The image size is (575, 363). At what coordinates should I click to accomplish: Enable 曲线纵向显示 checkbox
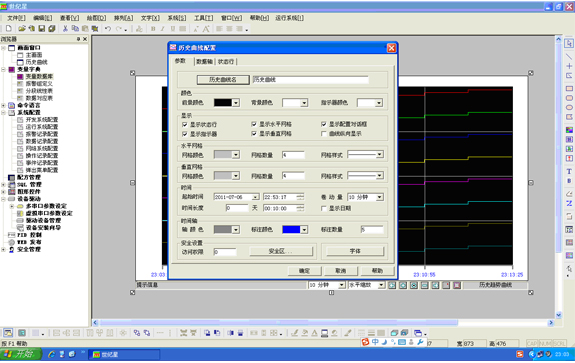[323, 133]
